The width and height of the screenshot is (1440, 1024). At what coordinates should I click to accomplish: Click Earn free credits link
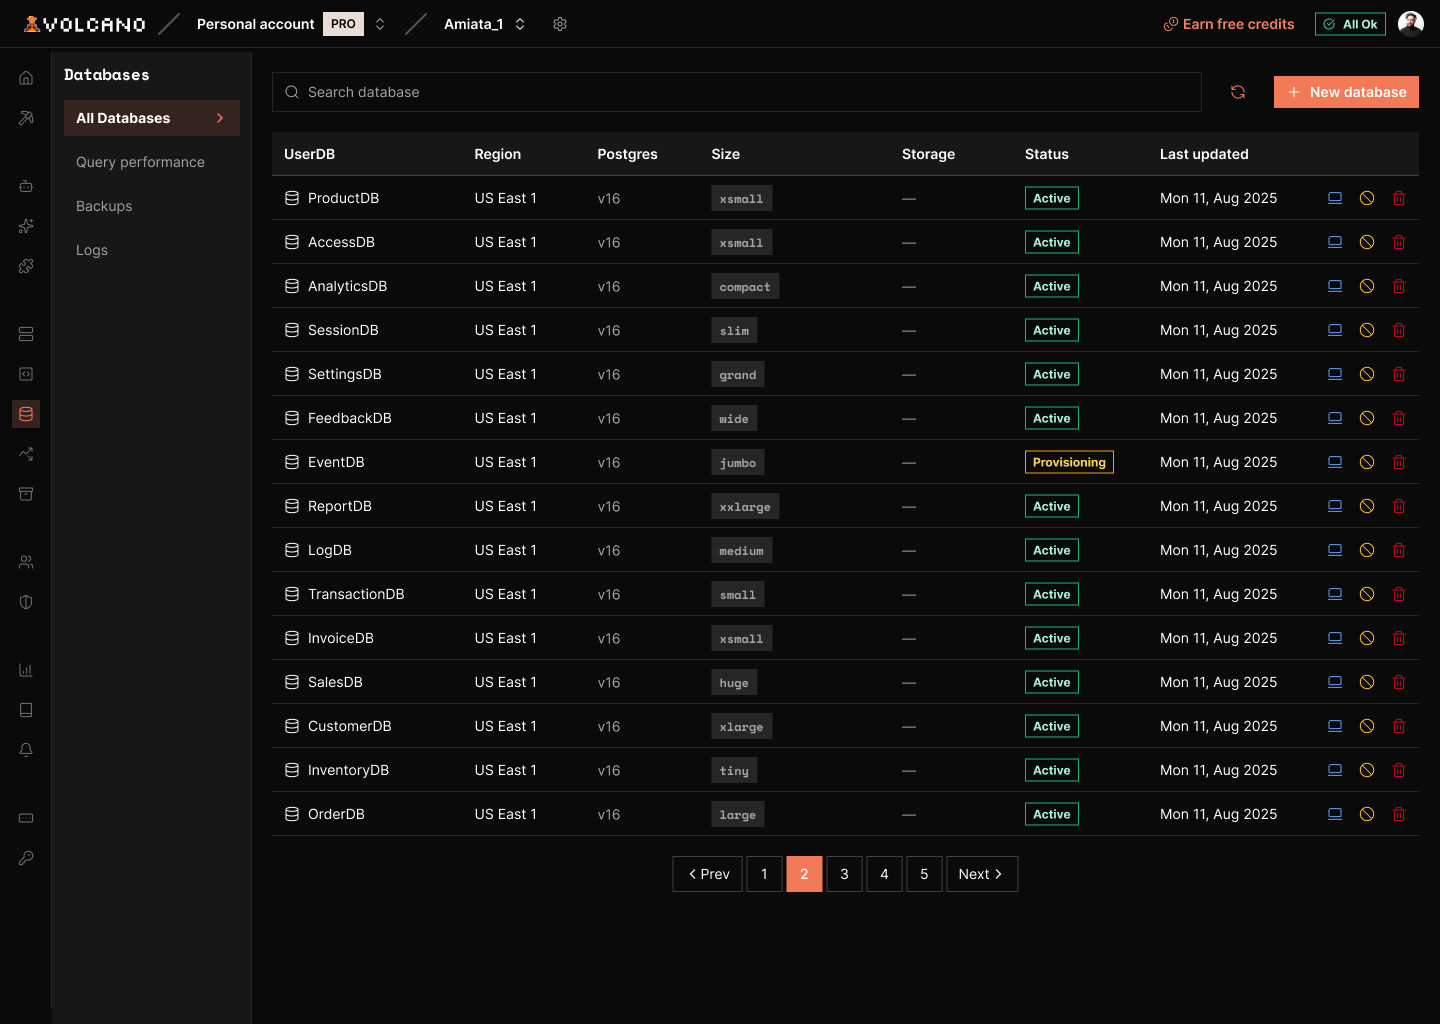(x=1229, y=24)
